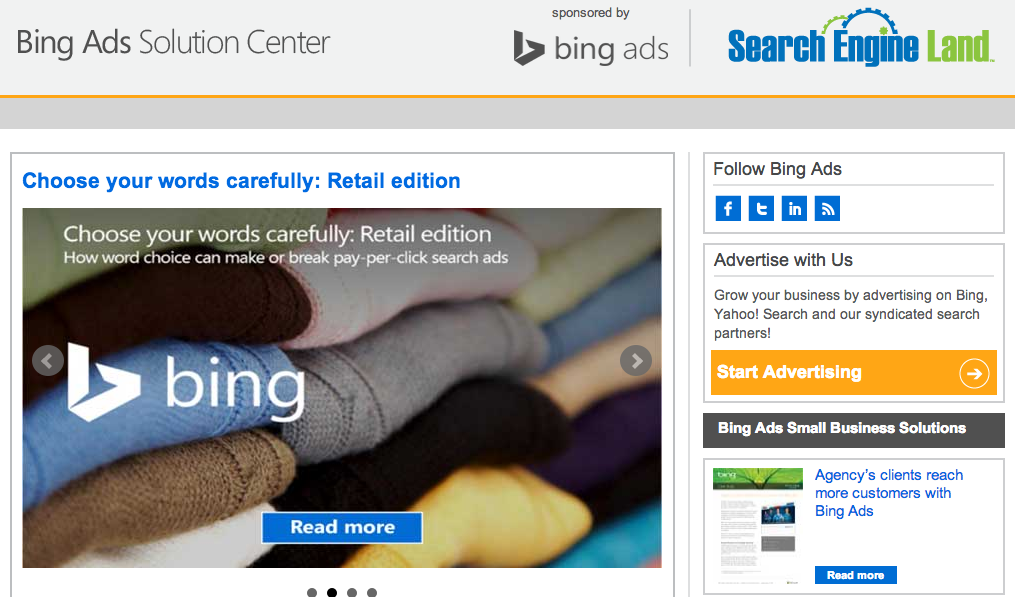Open the Bing Ads Twitter icon

(x=761, y=208)
